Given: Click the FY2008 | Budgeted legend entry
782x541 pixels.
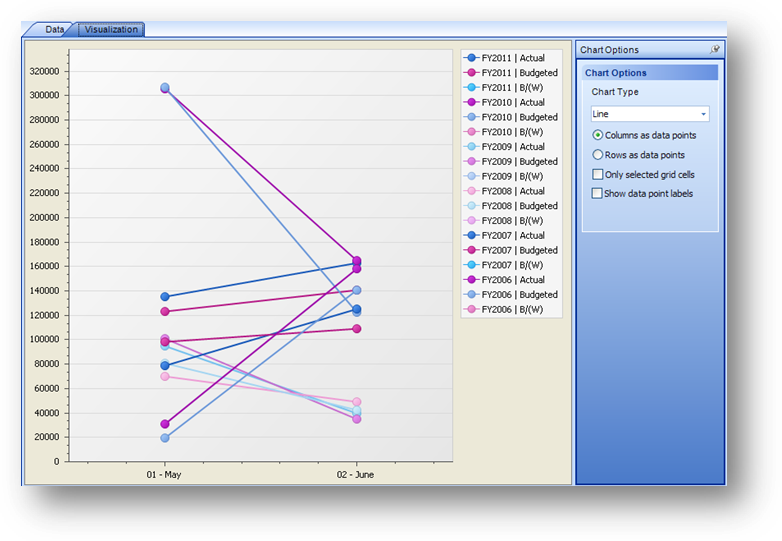Looking at the screenshot, I should tap(511, 206).
